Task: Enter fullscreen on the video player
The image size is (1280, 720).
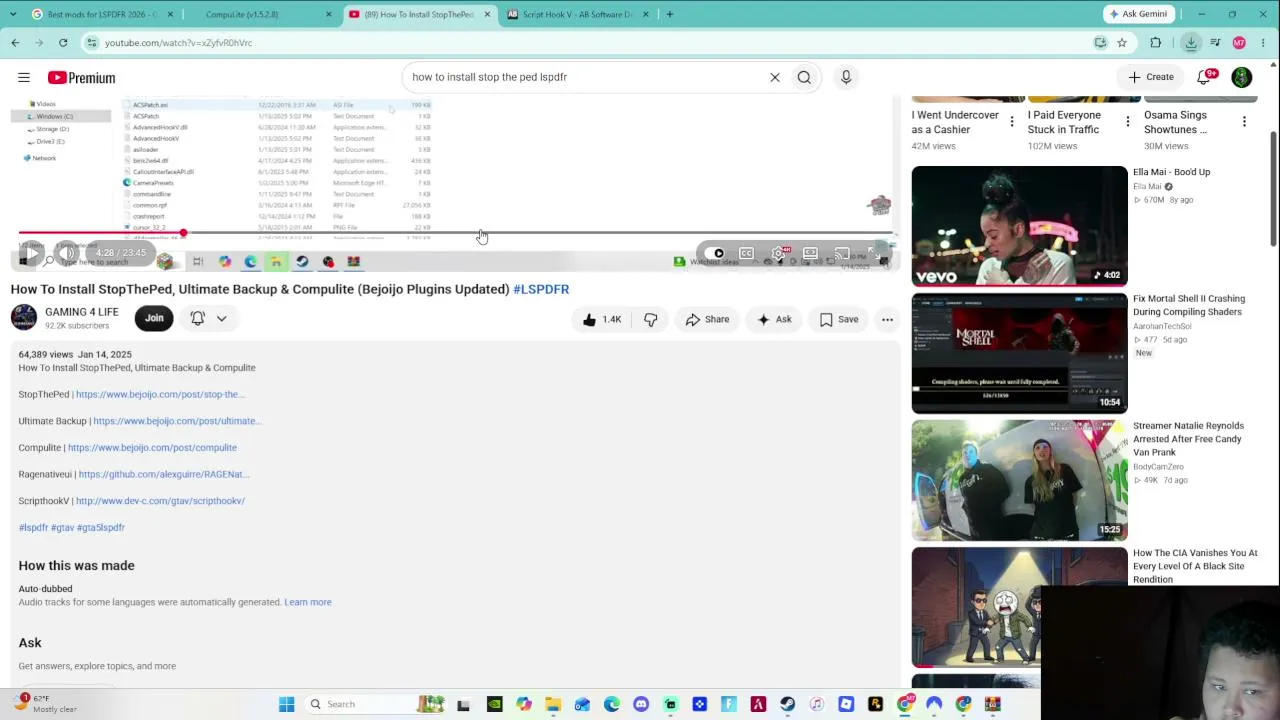Action: (875, 253)
